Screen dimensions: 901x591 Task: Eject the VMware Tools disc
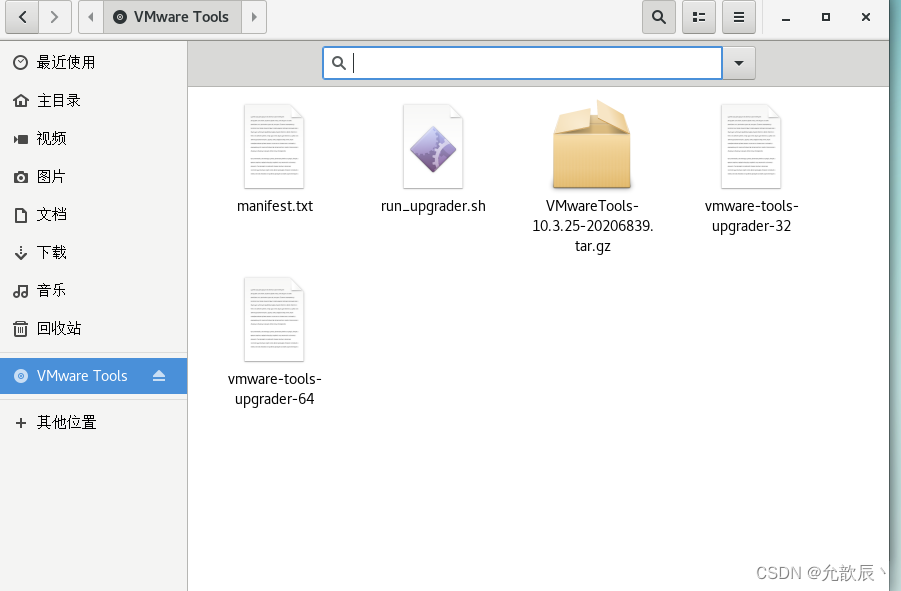tap(159, 376)
